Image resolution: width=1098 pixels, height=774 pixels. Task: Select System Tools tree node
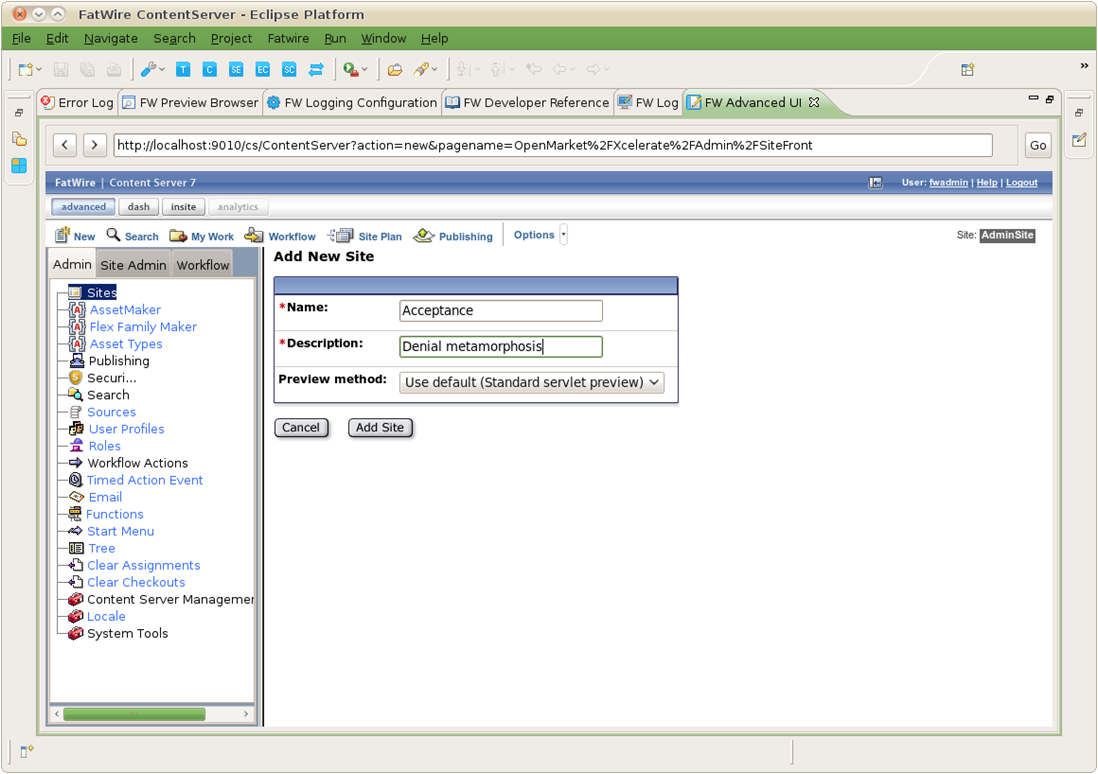[127, 633]
